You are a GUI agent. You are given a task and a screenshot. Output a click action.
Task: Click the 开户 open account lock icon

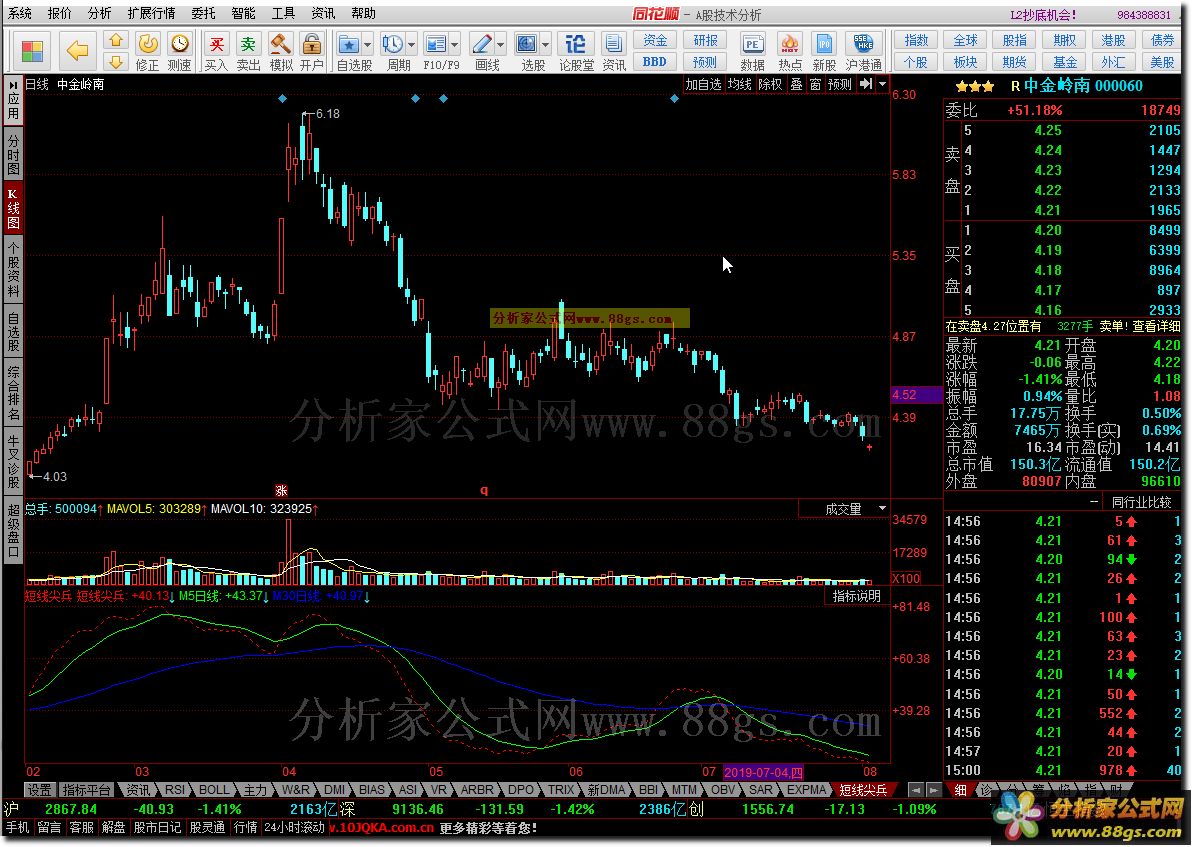(x=311, y=52)
